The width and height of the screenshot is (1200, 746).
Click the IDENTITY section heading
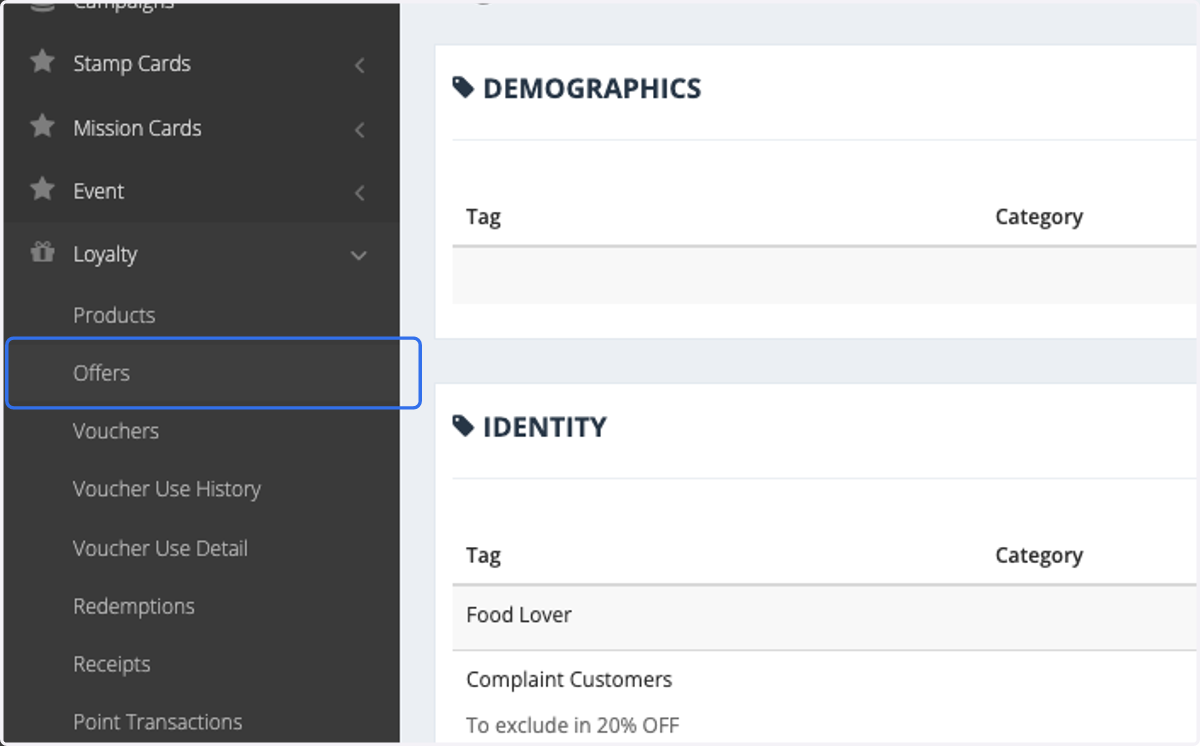pos(545,428)
